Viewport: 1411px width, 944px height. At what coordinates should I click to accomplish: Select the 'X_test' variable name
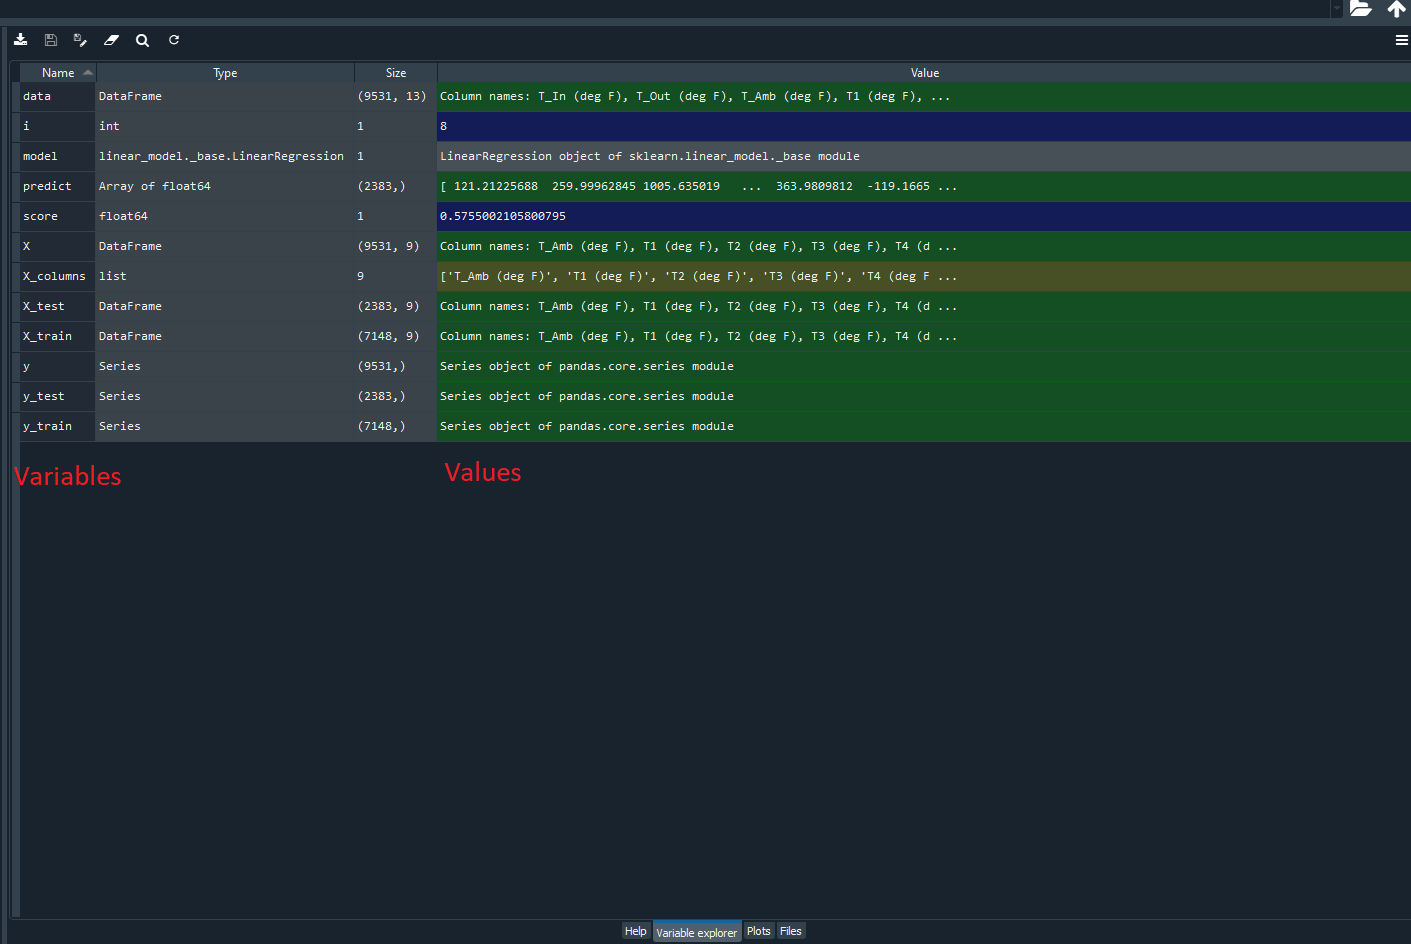pos(44,307)
